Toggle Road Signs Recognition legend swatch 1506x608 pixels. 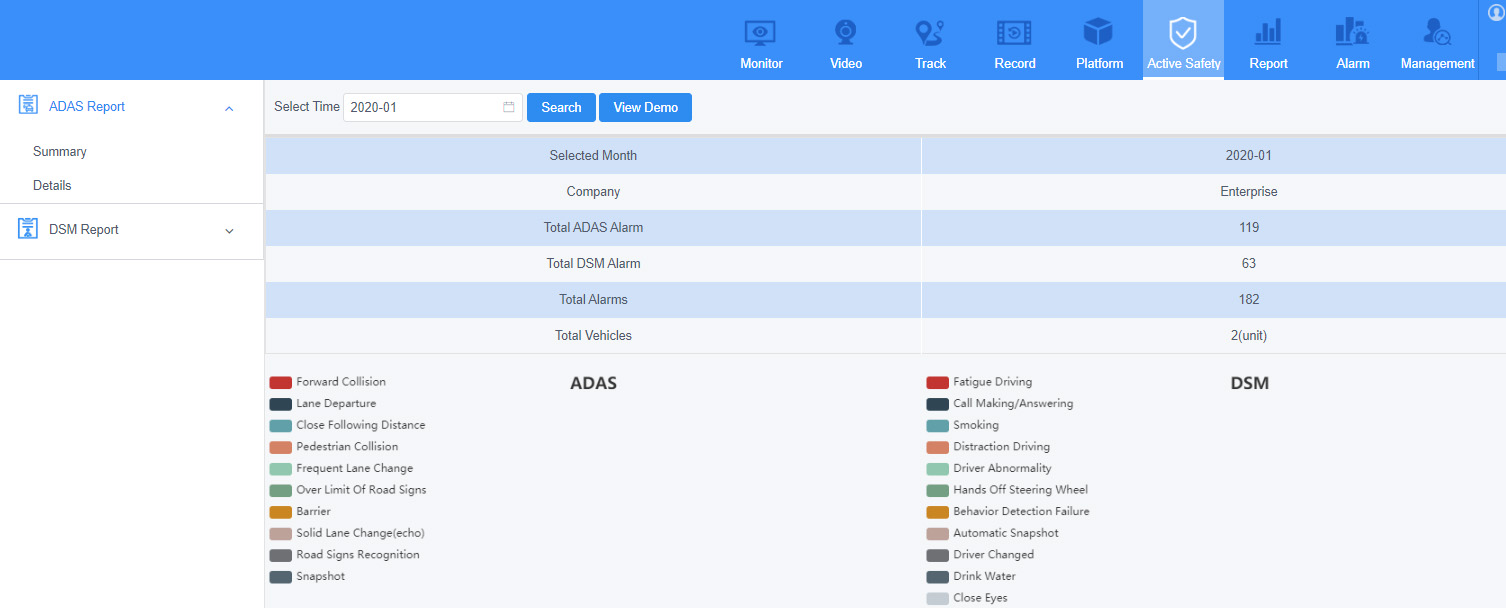tap(280, 555)
